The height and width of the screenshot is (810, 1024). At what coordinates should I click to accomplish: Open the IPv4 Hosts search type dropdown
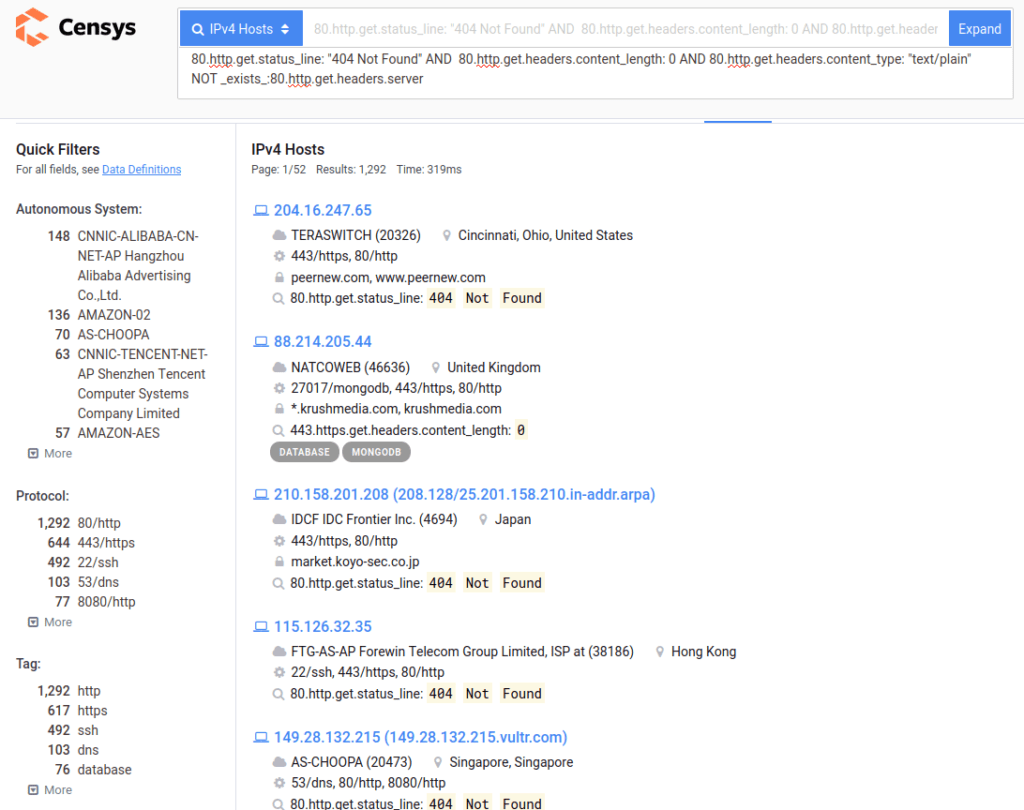click(x=241, y=29)
